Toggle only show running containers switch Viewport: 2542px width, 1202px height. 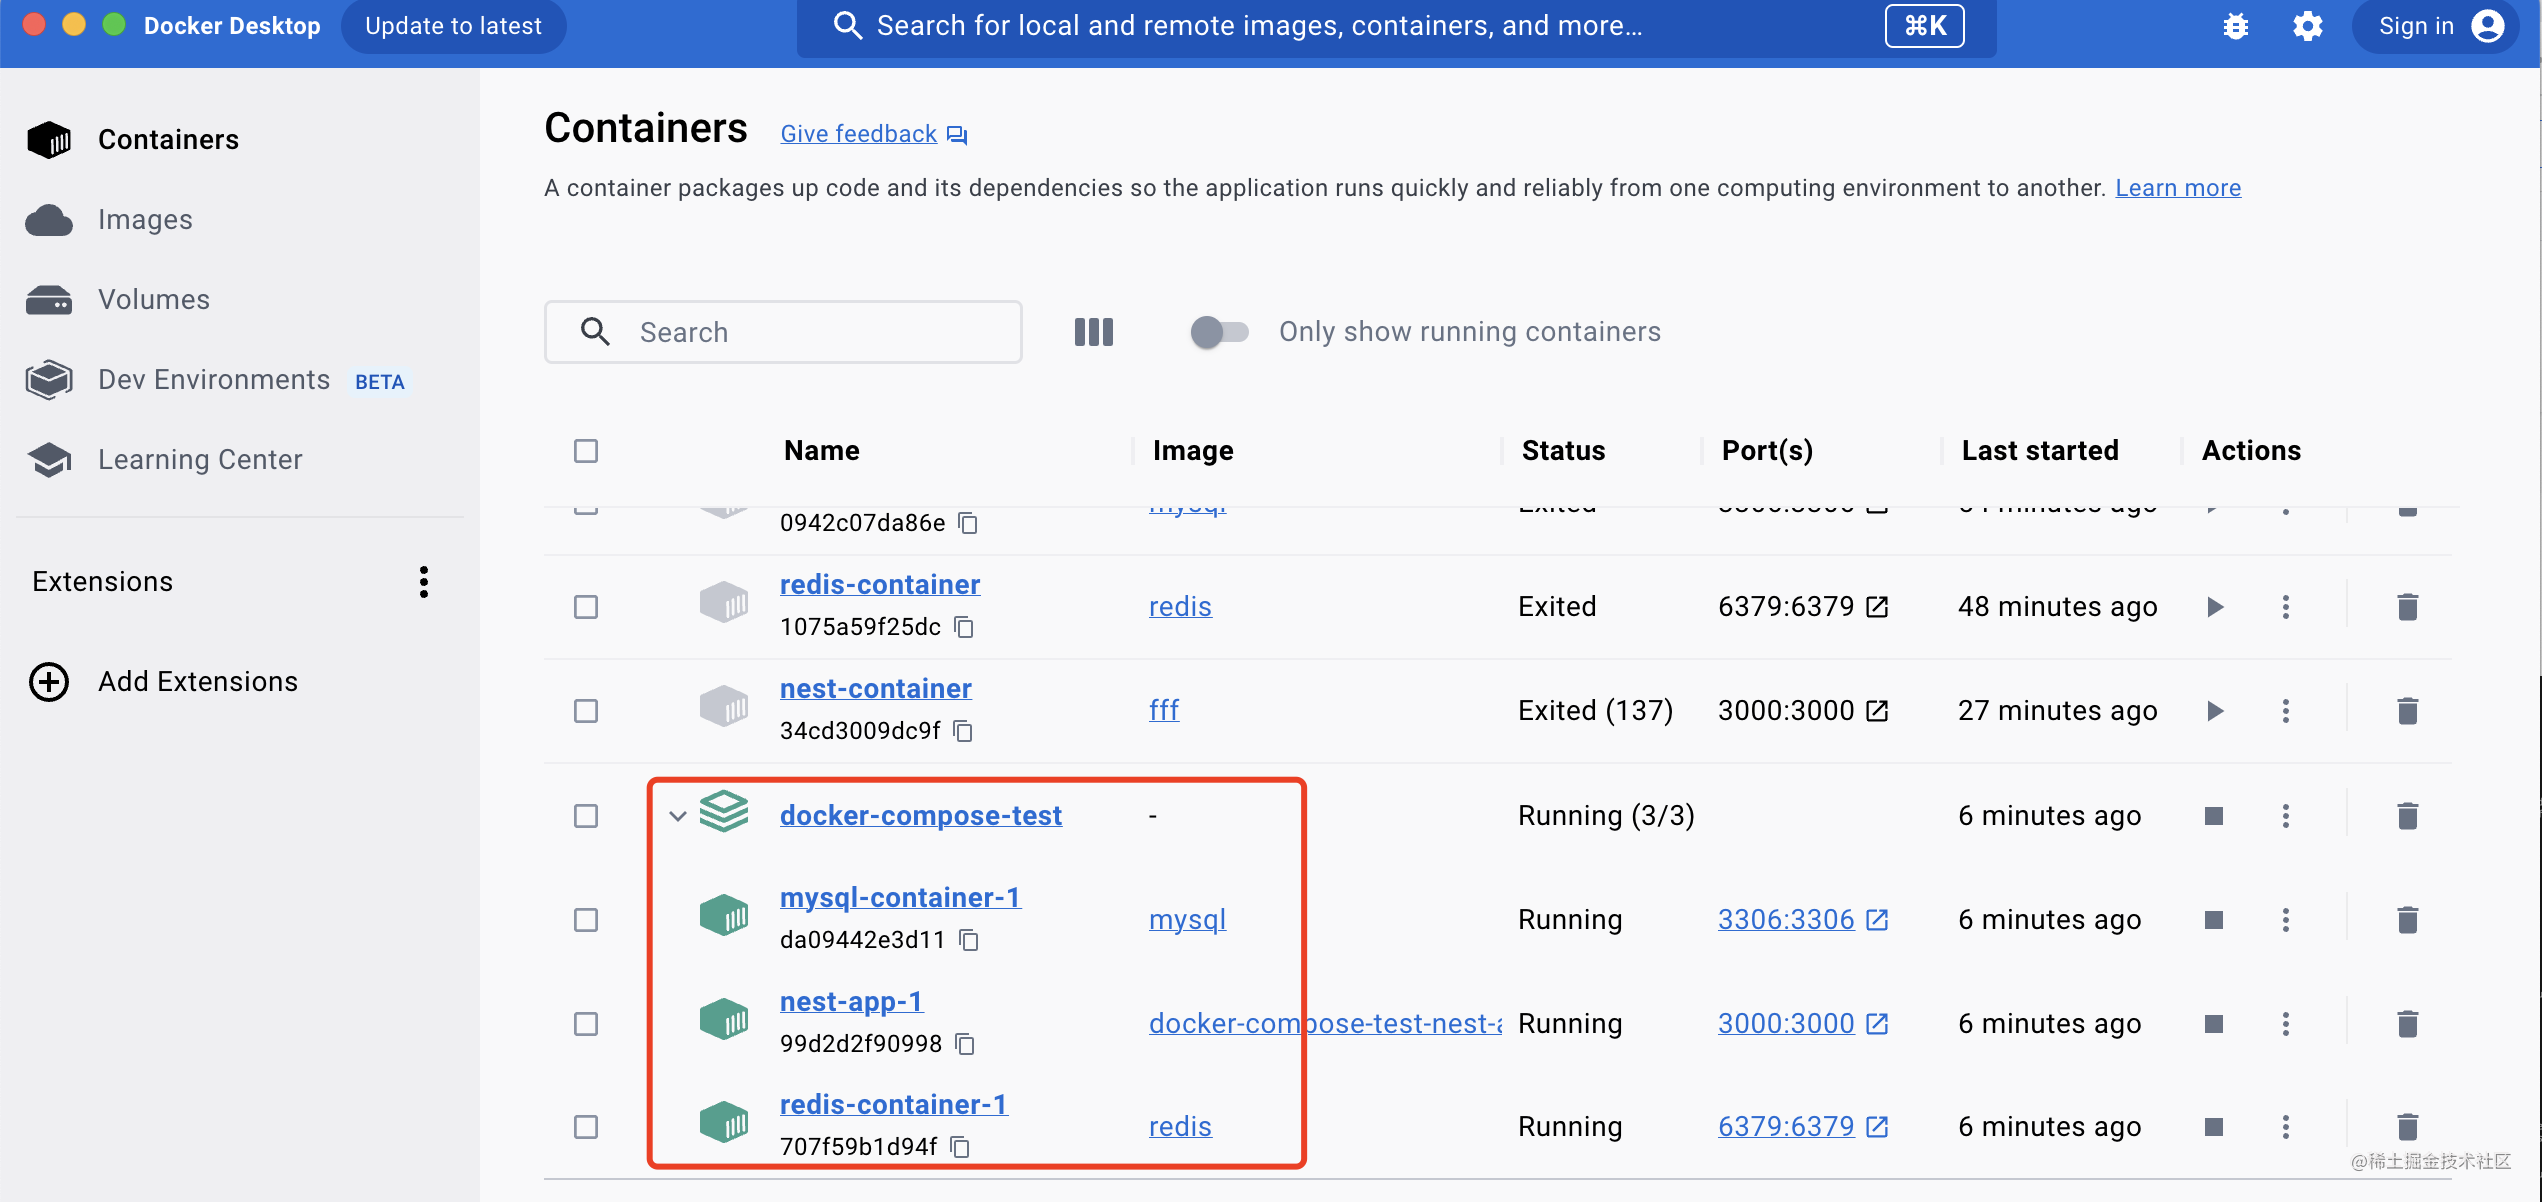pos(1219,332)
